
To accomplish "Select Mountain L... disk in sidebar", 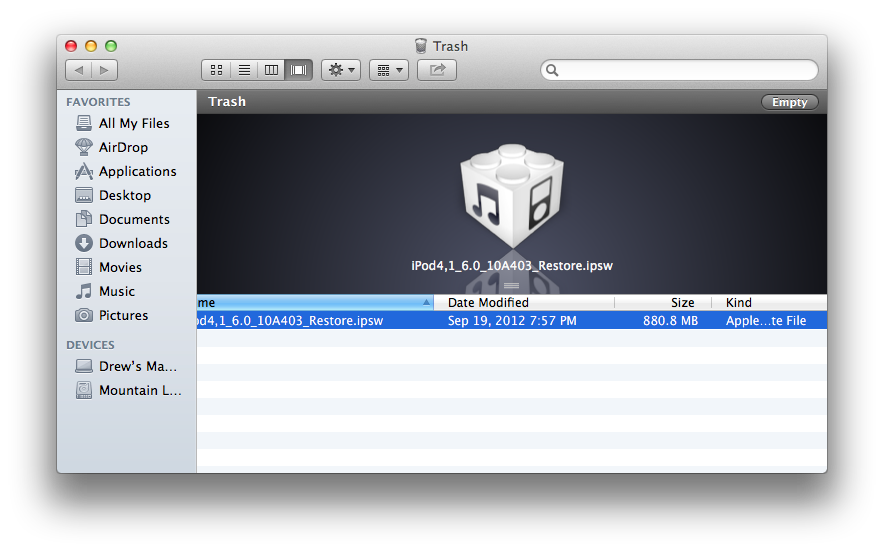I will click(x=129, y=390).
